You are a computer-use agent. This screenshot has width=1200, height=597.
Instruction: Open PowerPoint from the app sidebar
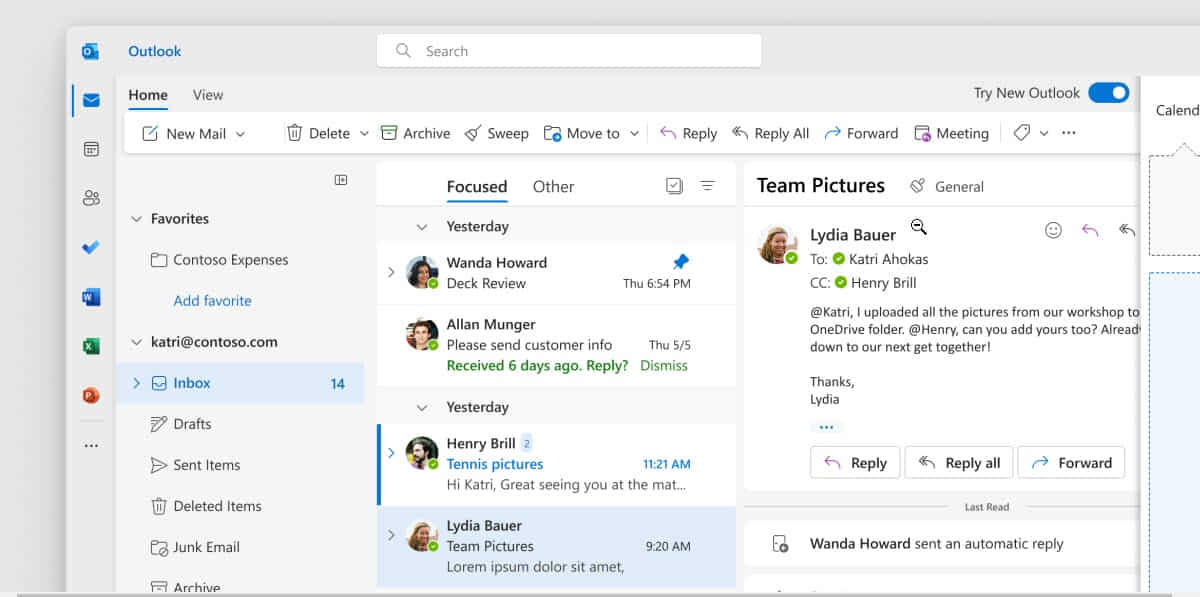tap(91, 395)
